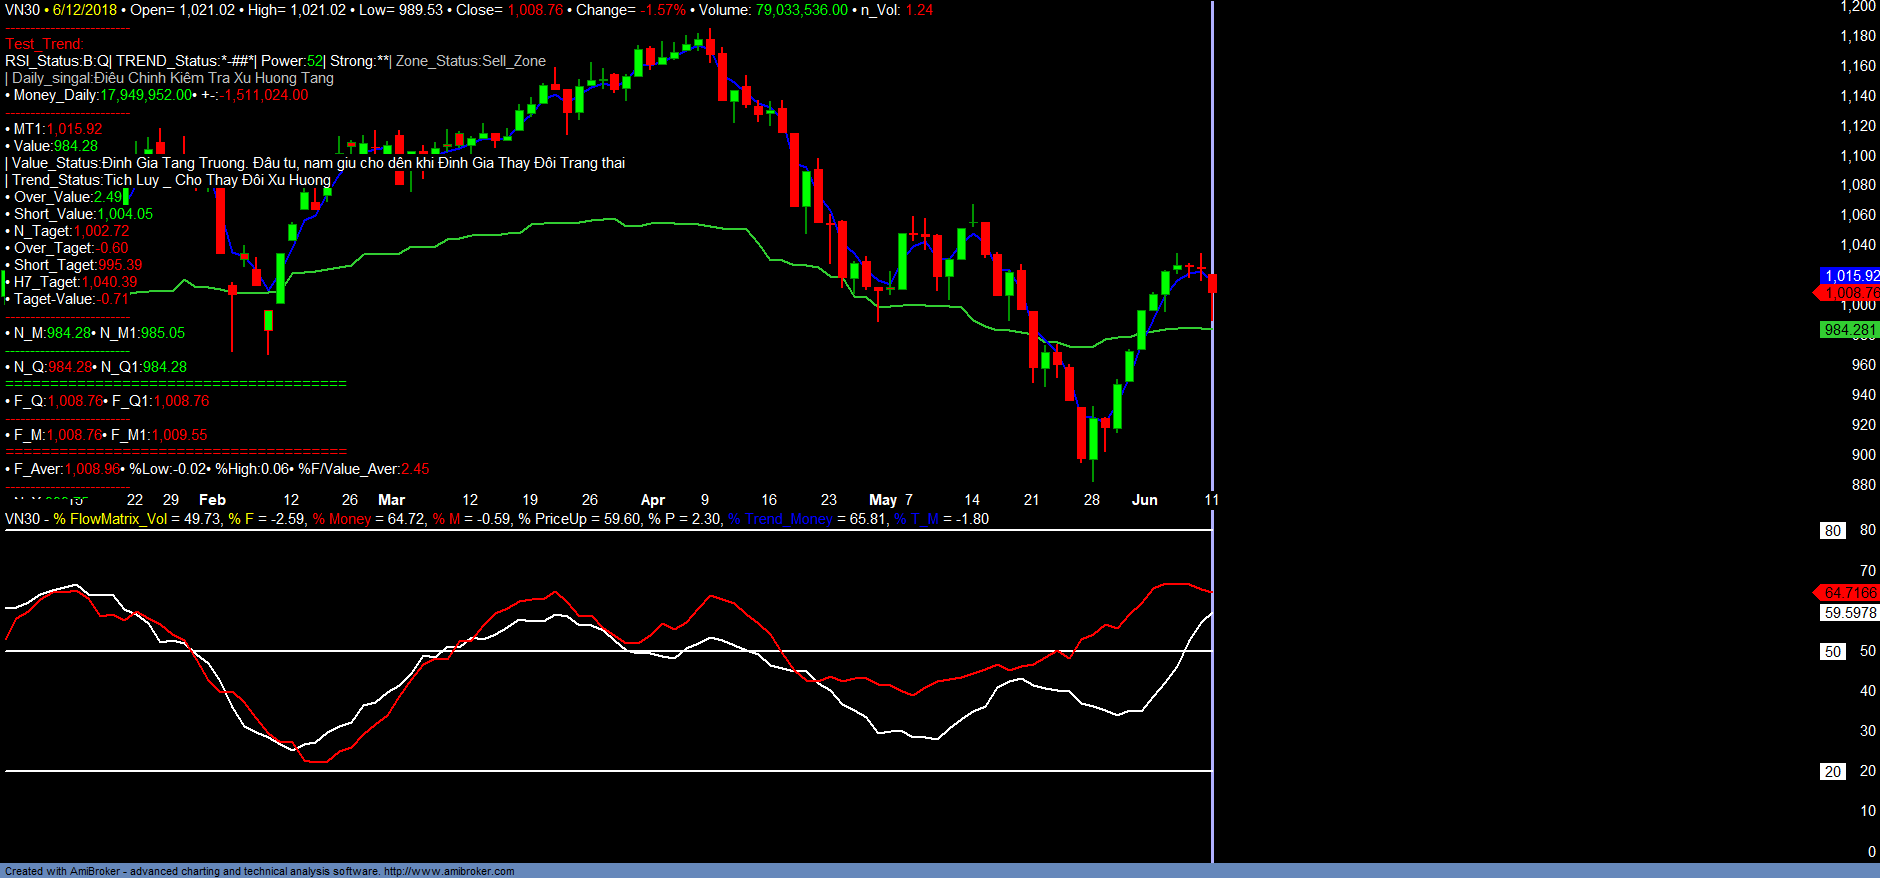This screenshot has width=1880, height=878.
Task: Click the red 64.7166 indicator value label
Action: click(1849, 593)
